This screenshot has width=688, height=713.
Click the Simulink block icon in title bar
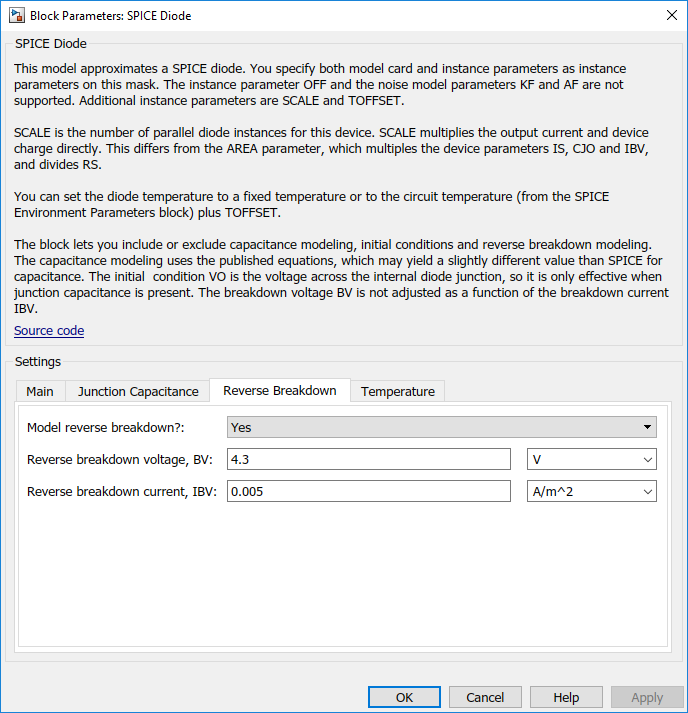17,15
